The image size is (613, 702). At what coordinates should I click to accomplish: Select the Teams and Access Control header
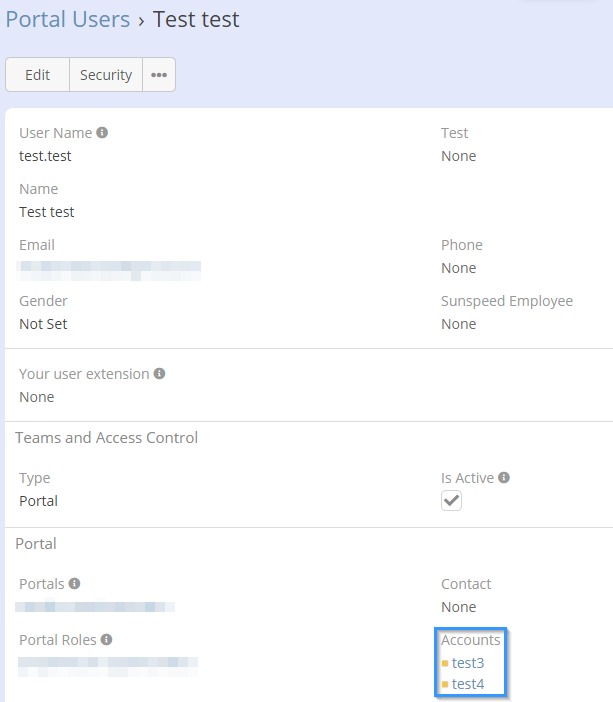[x=106, y=437]
